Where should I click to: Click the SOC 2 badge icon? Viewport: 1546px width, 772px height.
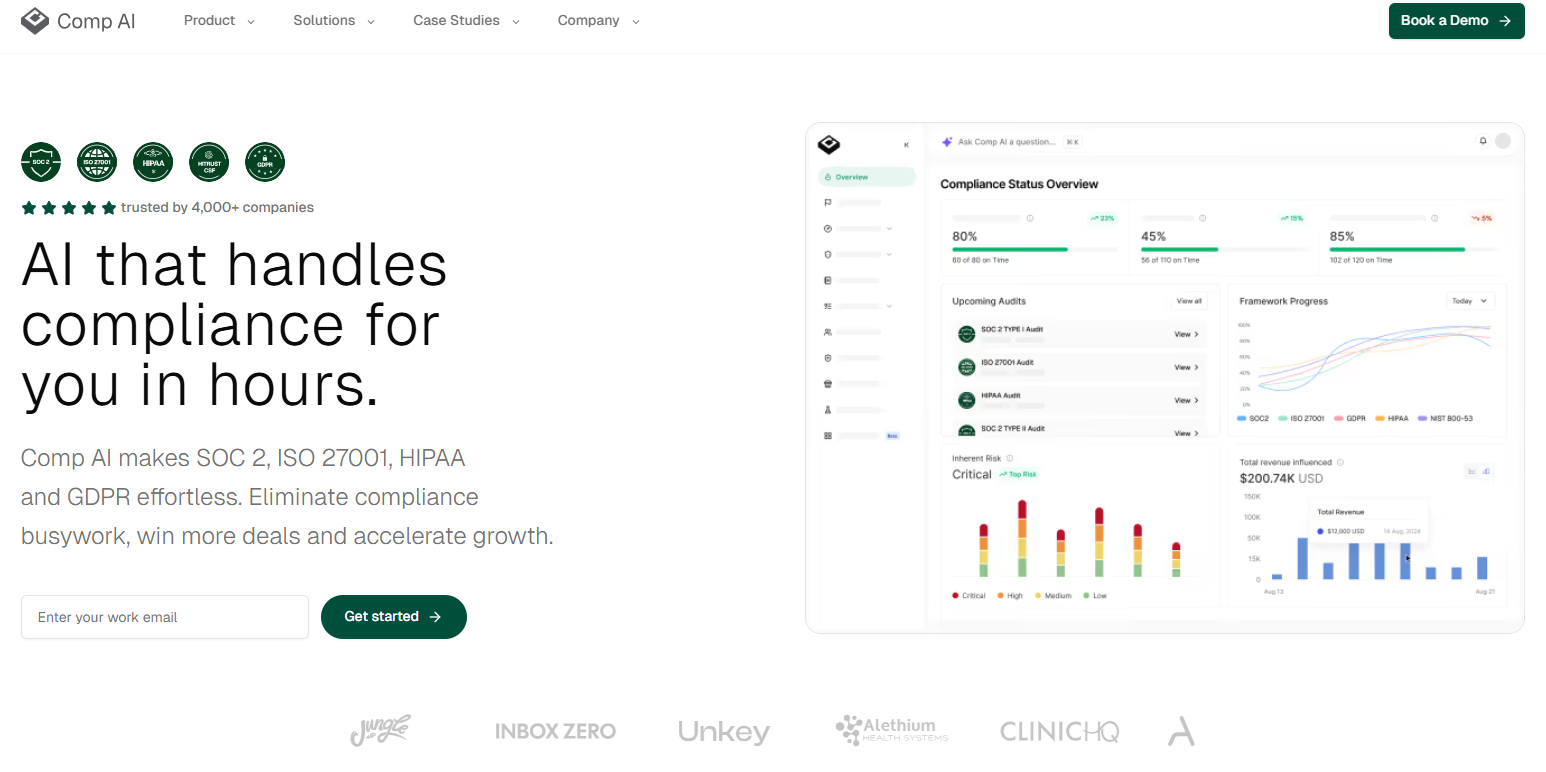point(41,162)
